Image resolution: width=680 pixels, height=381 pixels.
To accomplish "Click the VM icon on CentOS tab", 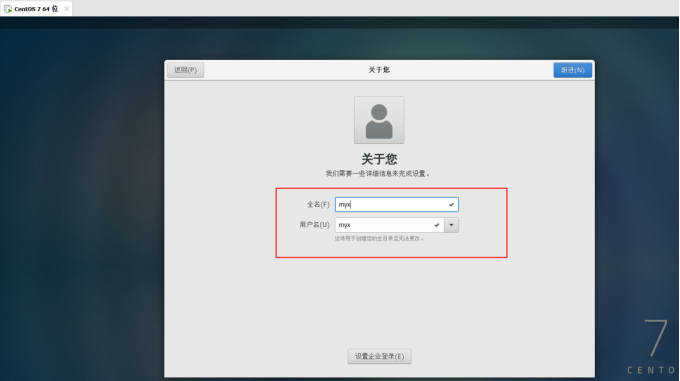I will [8, 9].
